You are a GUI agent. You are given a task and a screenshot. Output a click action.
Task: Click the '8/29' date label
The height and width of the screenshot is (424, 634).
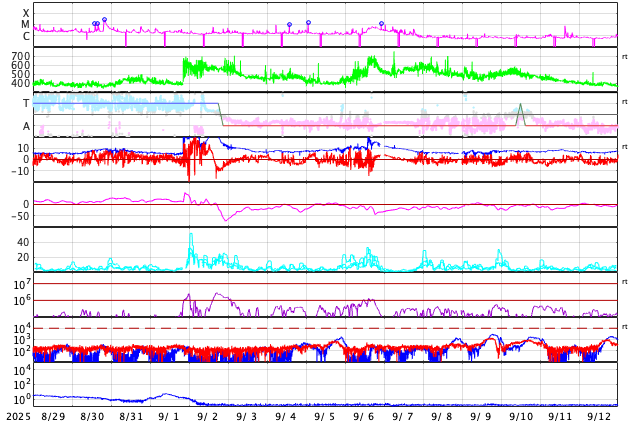pos(53,417)
